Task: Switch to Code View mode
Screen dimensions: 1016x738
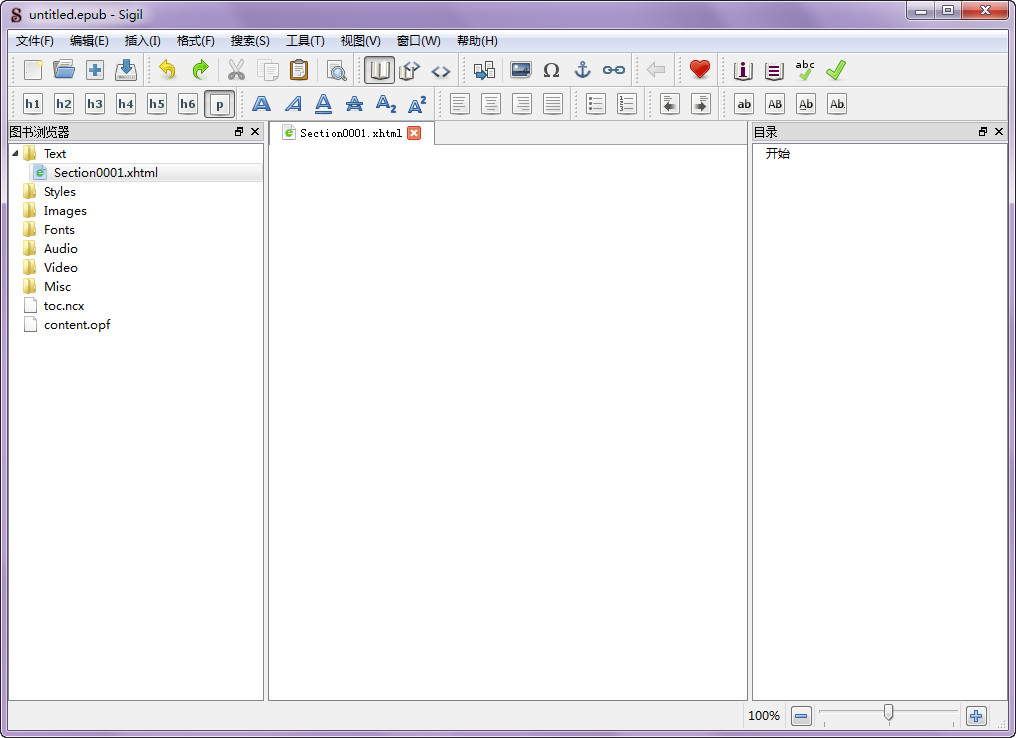Action: pos(441,71)
